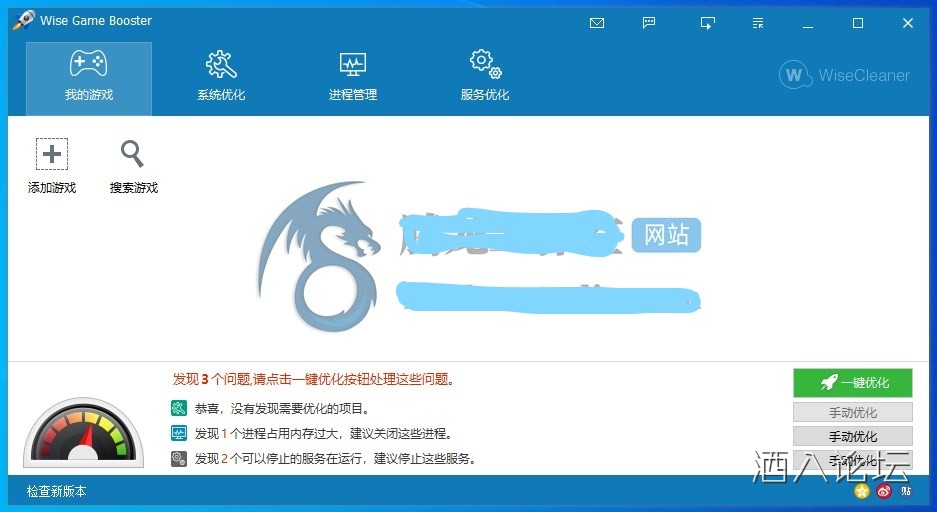Start the green 一键优化 button

point(853,383)
